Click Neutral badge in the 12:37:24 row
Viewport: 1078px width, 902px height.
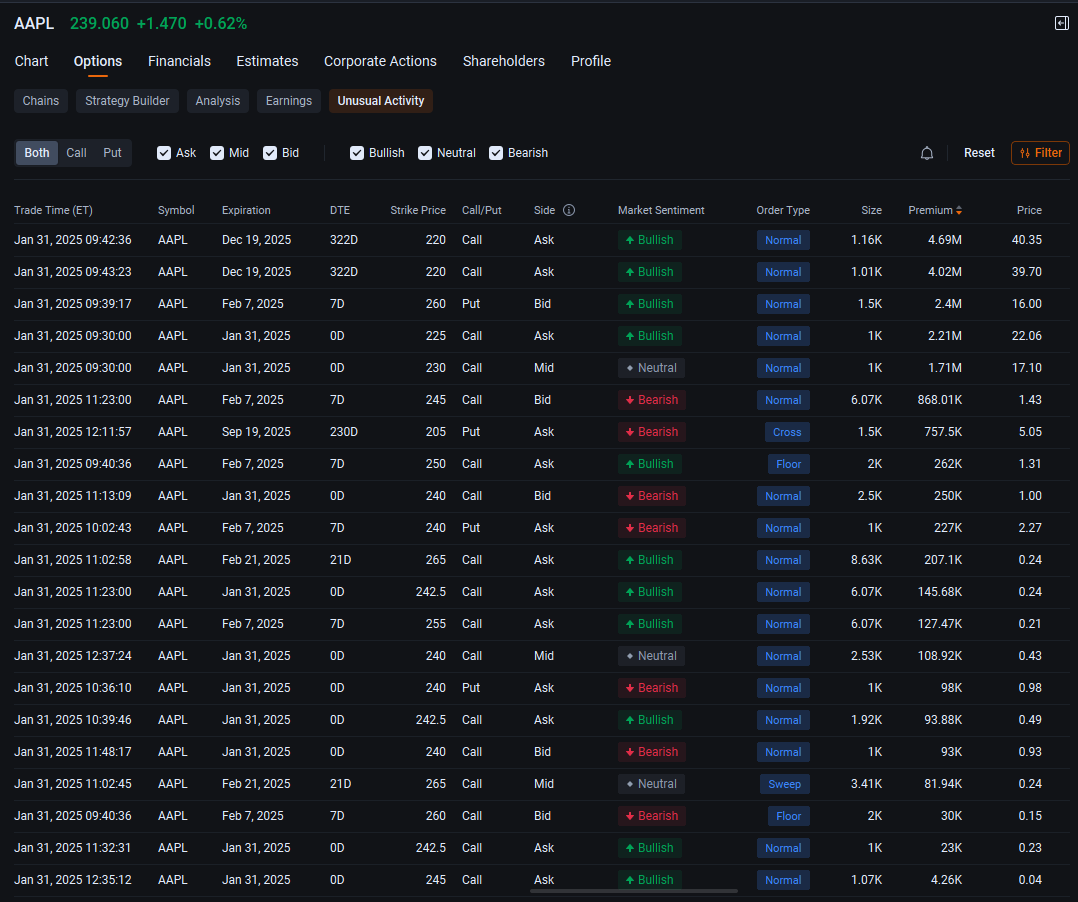[x=651, y=657]
